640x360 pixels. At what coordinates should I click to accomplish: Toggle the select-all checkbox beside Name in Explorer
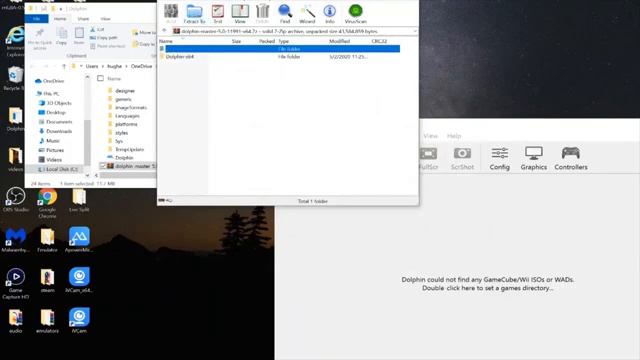(x=100, y=78)
